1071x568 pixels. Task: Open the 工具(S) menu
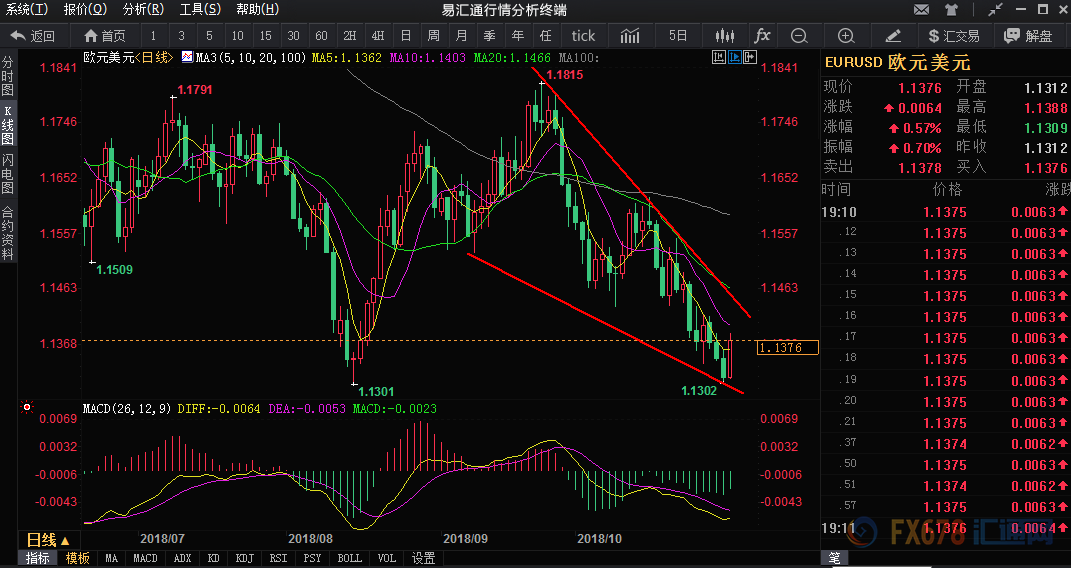pos(200,10)
